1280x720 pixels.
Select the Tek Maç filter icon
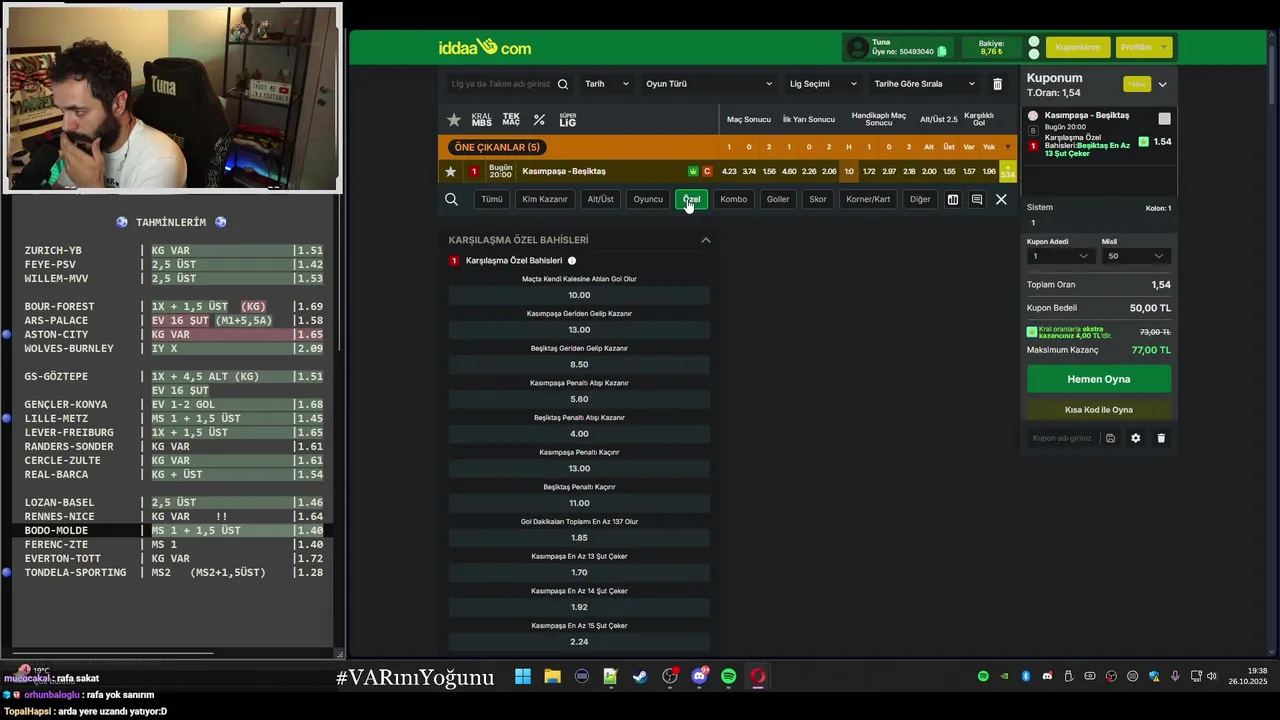tap(511, 120)
